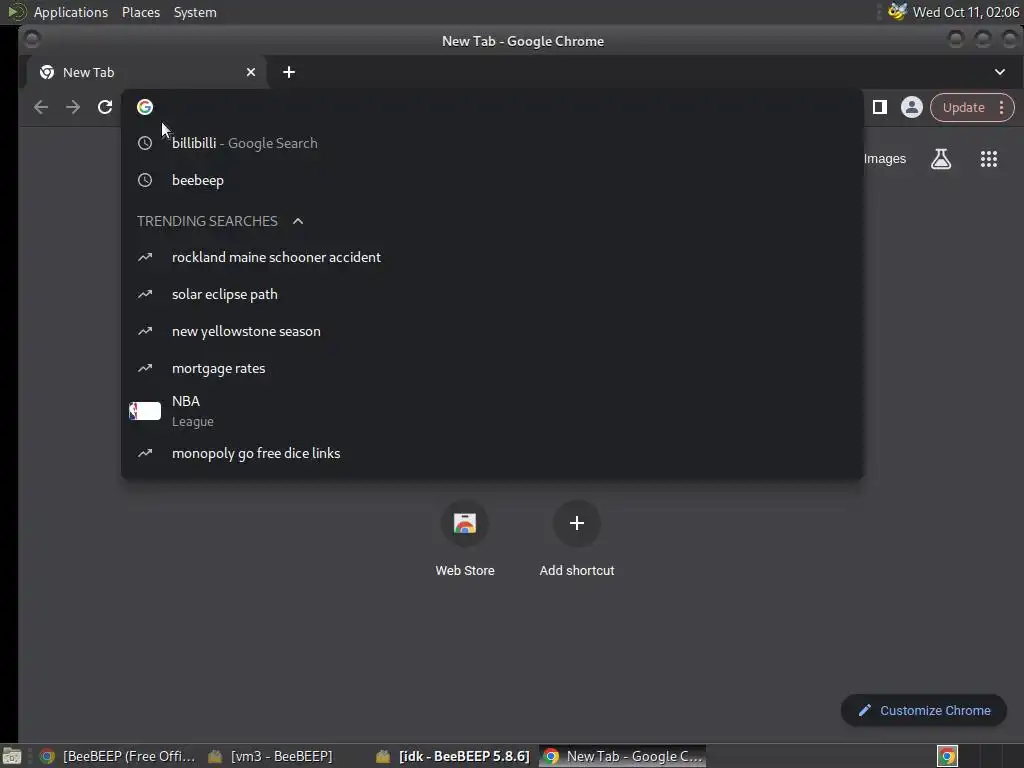Click clock icon beside billibilli
The image size is (1024, 768).
pos(145,143)
